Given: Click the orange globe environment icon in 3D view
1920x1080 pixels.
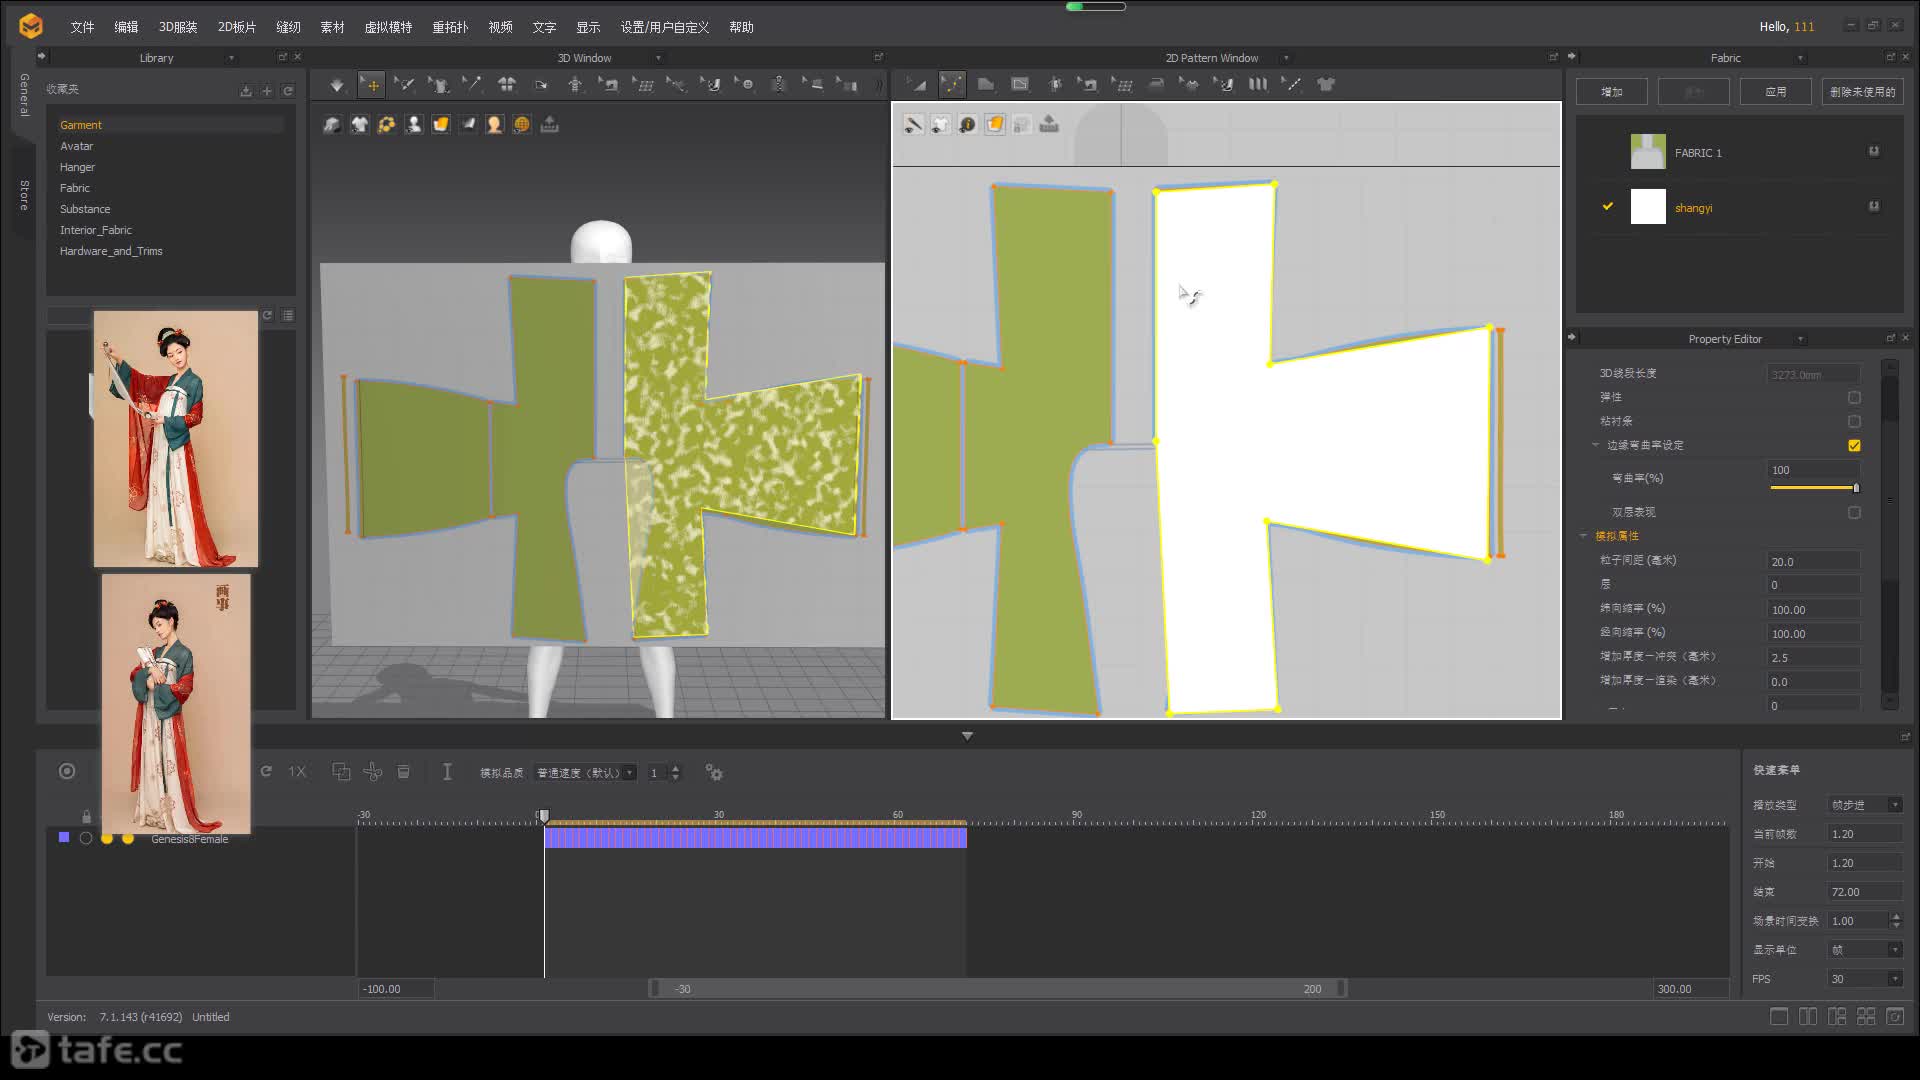Looking at the screenshot, I should (x=521, y=124).
